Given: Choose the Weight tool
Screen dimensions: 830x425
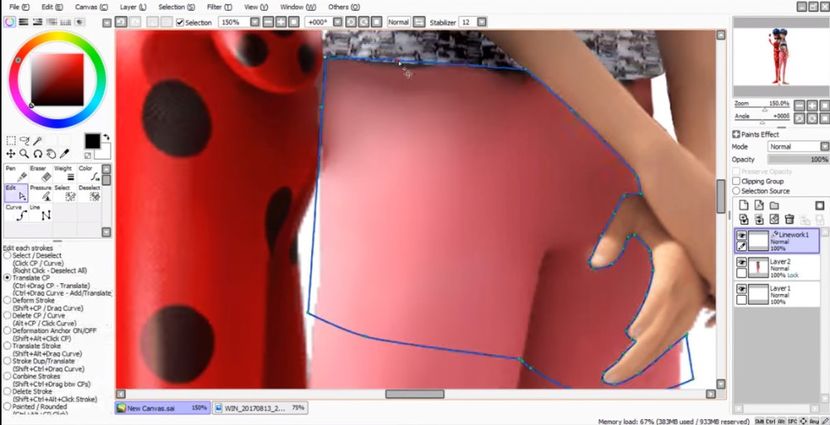Looking at the screenshot, I should [x=65, y=174].
